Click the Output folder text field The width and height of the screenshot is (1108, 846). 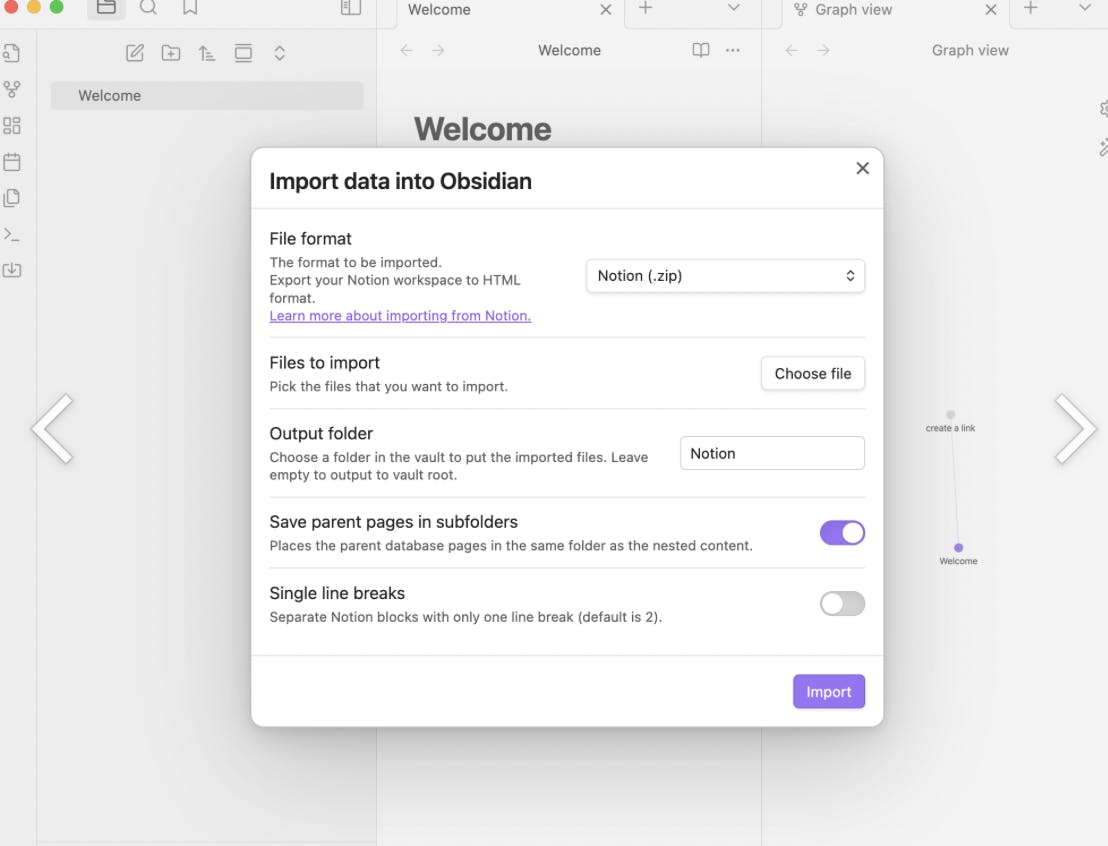click(772, 453)
